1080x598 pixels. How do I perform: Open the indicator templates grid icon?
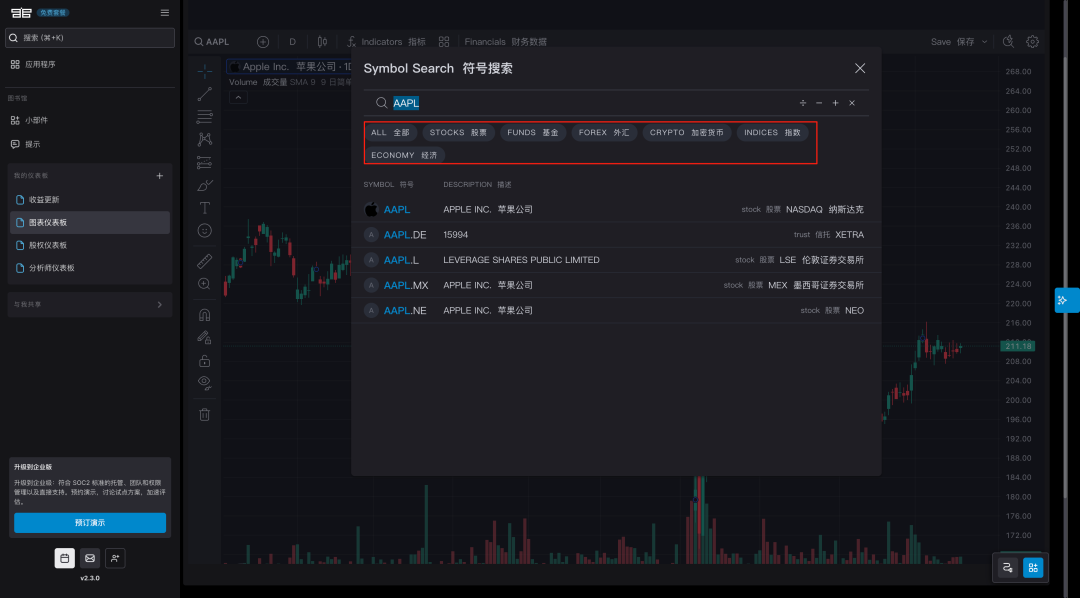point(444,42)
